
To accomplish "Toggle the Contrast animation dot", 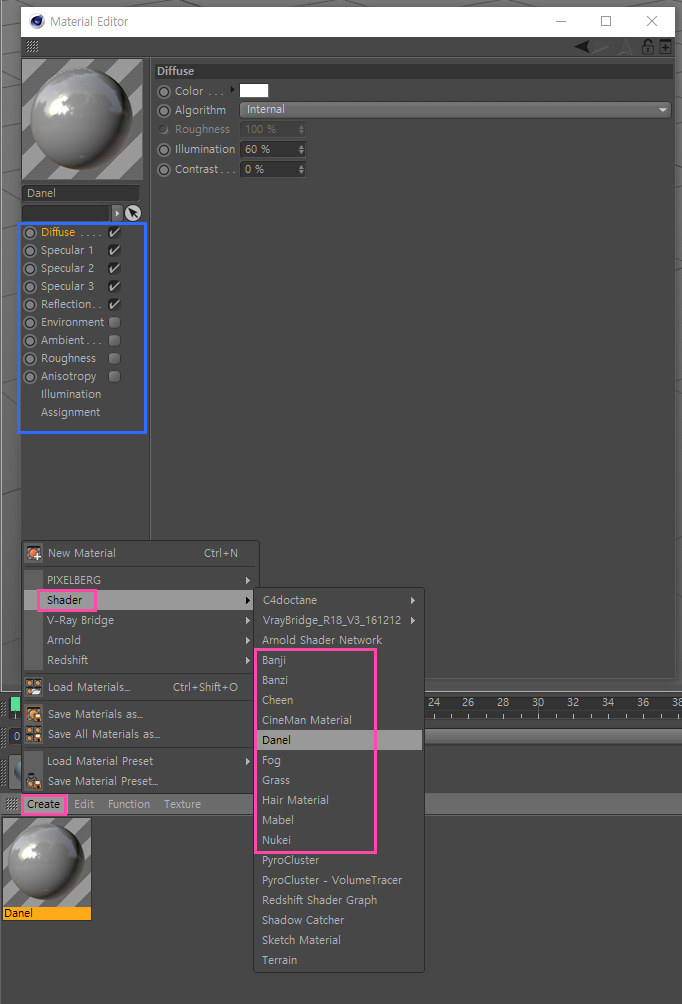I will point(164,170).
